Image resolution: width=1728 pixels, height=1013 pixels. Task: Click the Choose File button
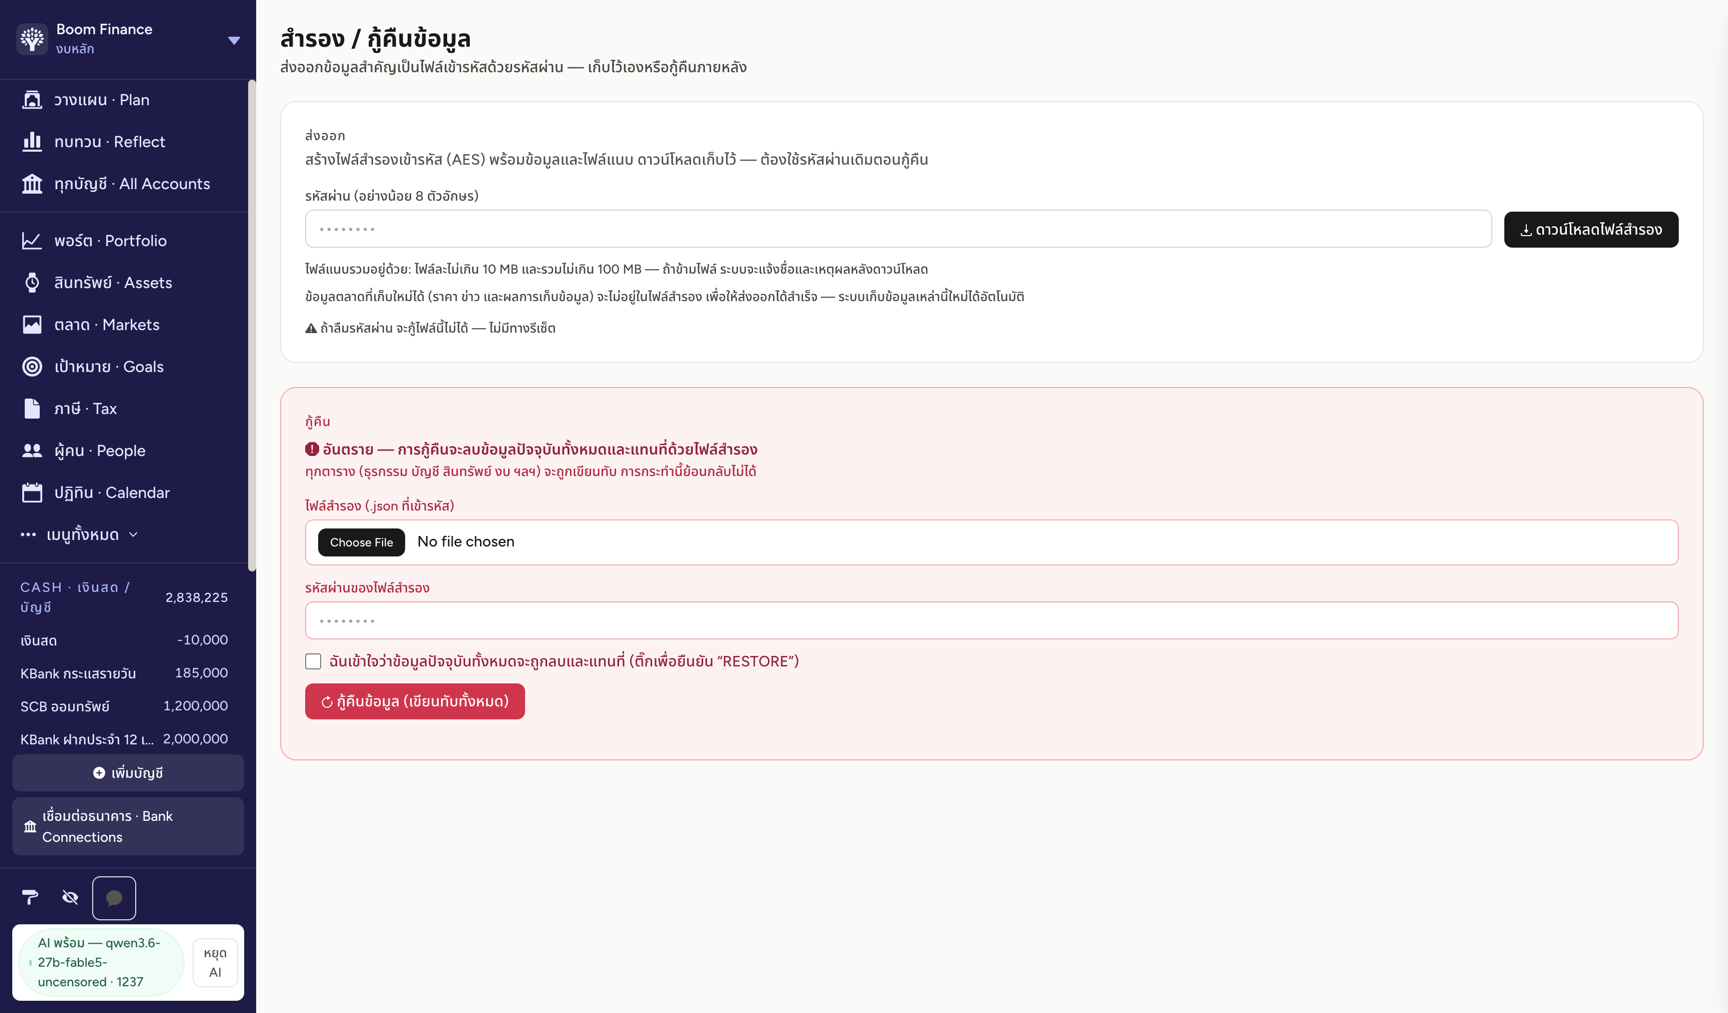point(361,542)
